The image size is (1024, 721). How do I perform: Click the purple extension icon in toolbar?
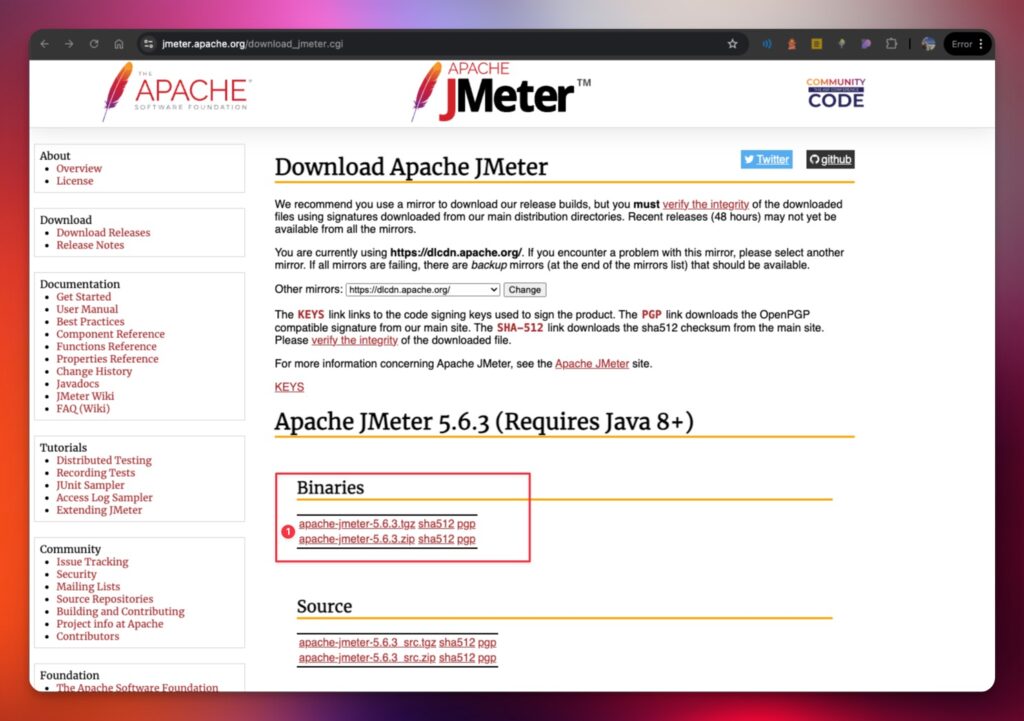[x=866, y=44]
